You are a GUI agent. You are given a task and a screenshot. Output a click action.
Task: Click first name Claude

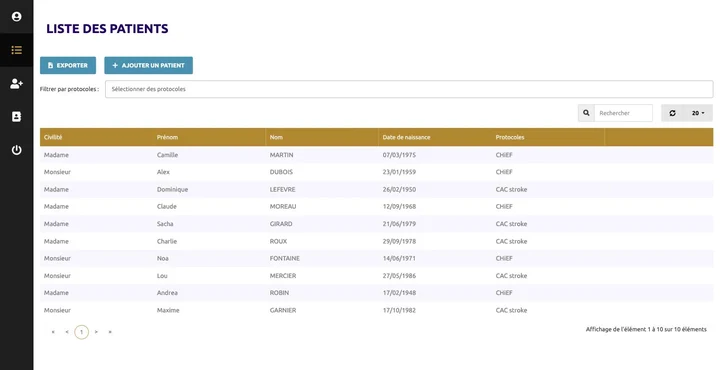coord(167,207)
